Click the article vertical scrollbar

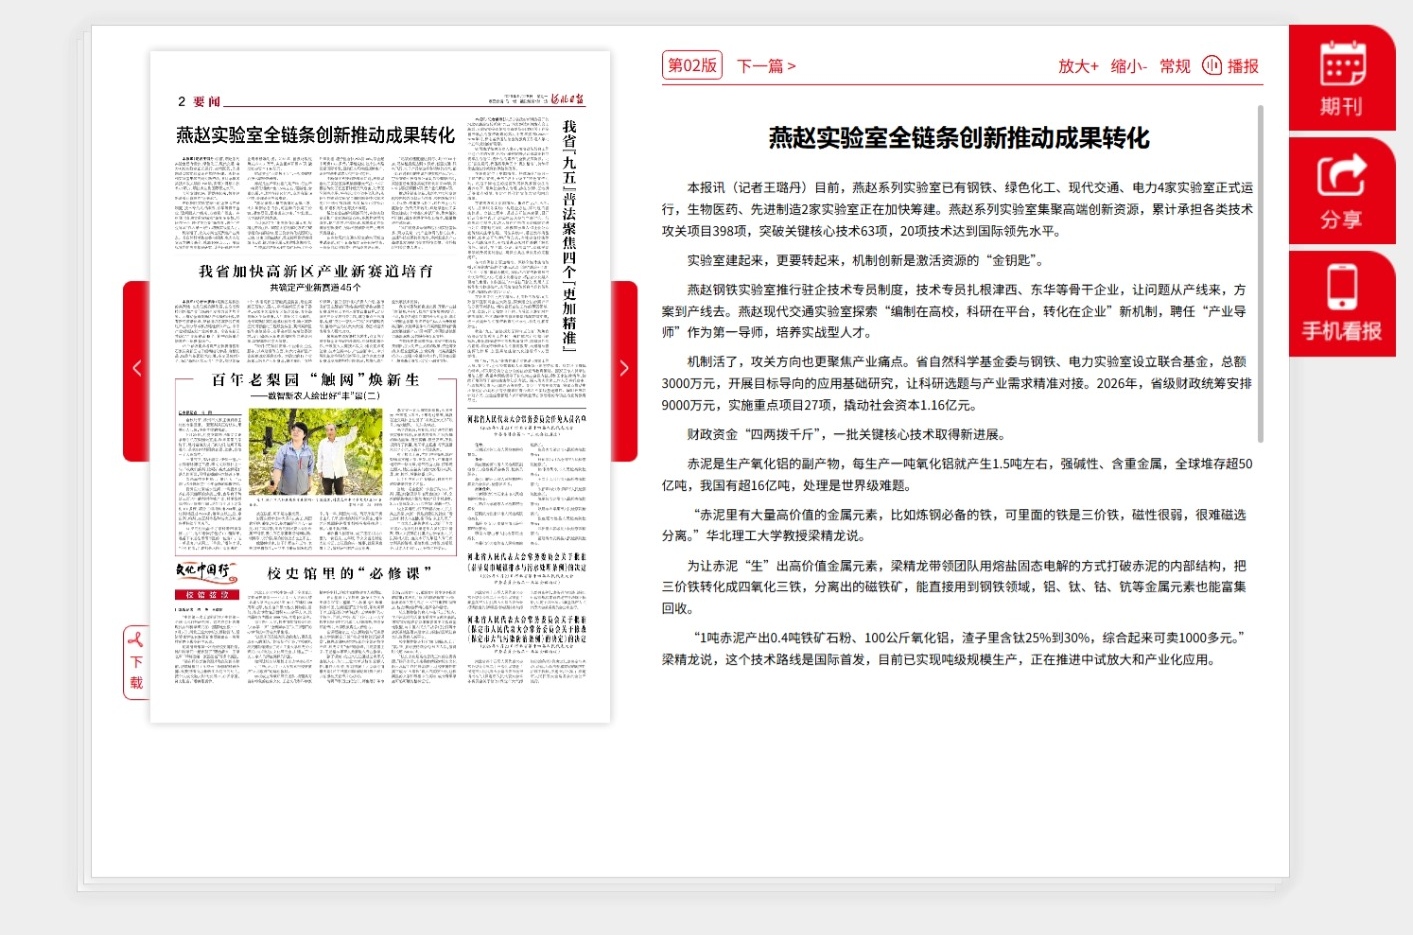click(x=1260, y=273)
